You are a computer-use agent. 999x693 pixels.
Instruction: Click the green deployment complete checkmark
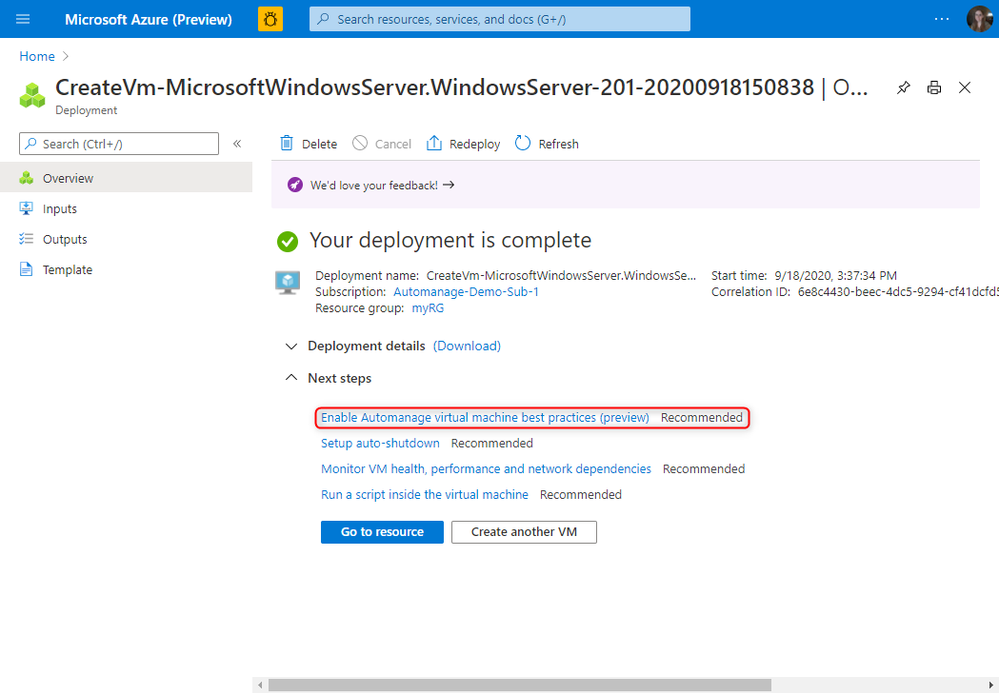coord(287,241)
